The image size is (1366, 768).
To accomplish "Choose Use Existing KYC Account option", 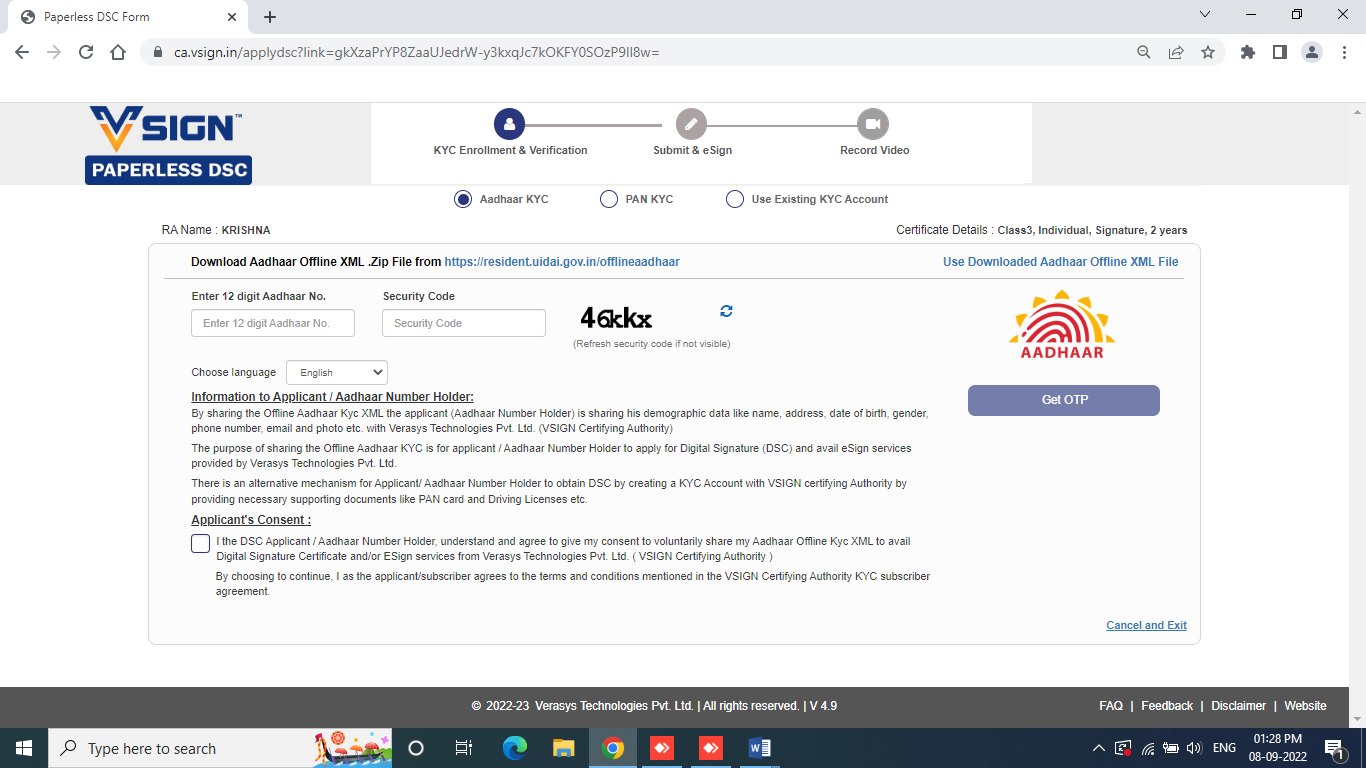I will click(735, 199).
